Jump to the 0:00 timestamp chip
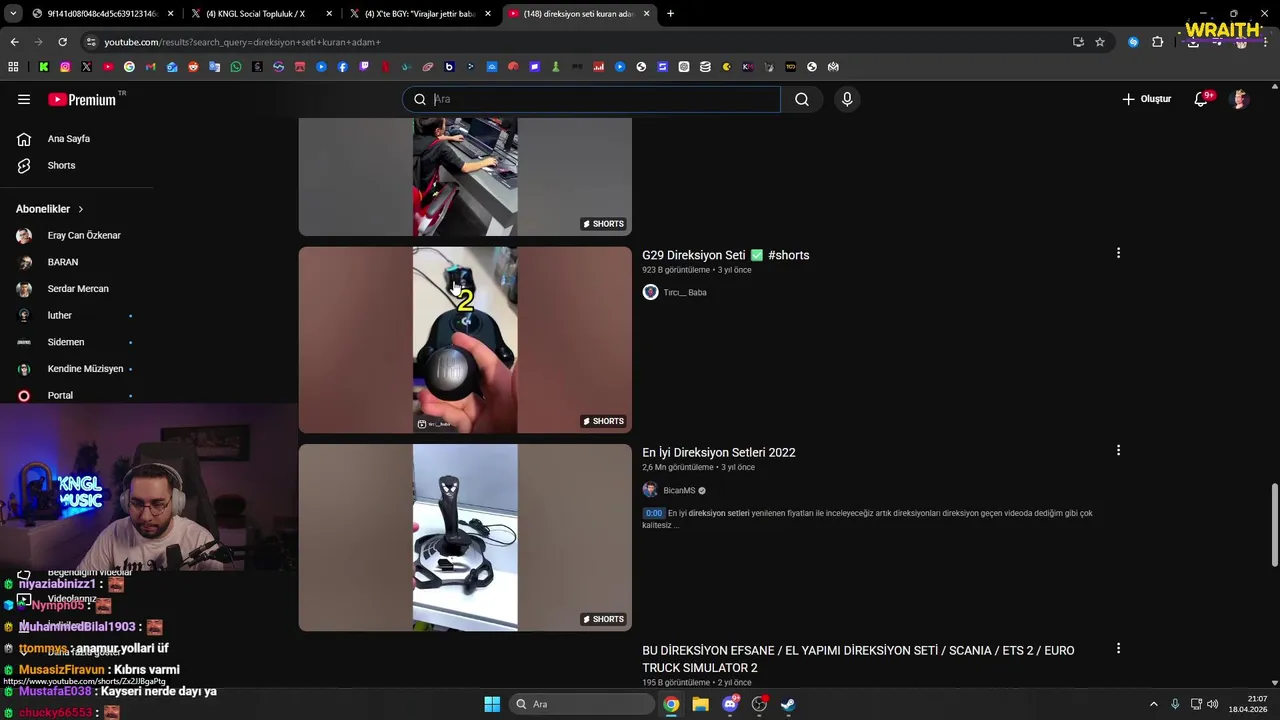This screenshot has height=720, width=1280. (x=654, y=513)
